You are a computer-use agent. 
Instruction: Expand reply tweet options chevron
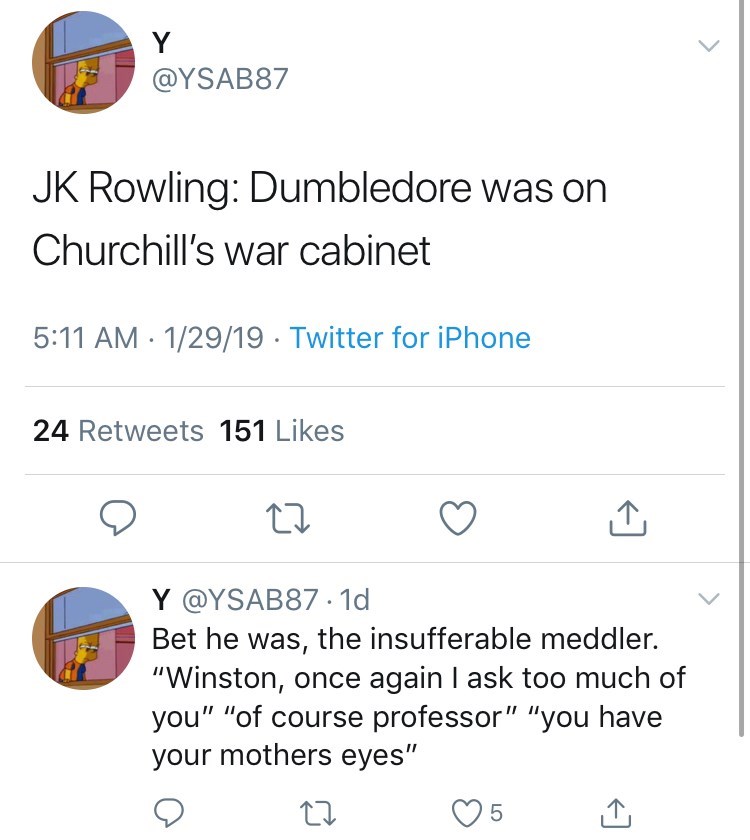(x=708, y=599)
